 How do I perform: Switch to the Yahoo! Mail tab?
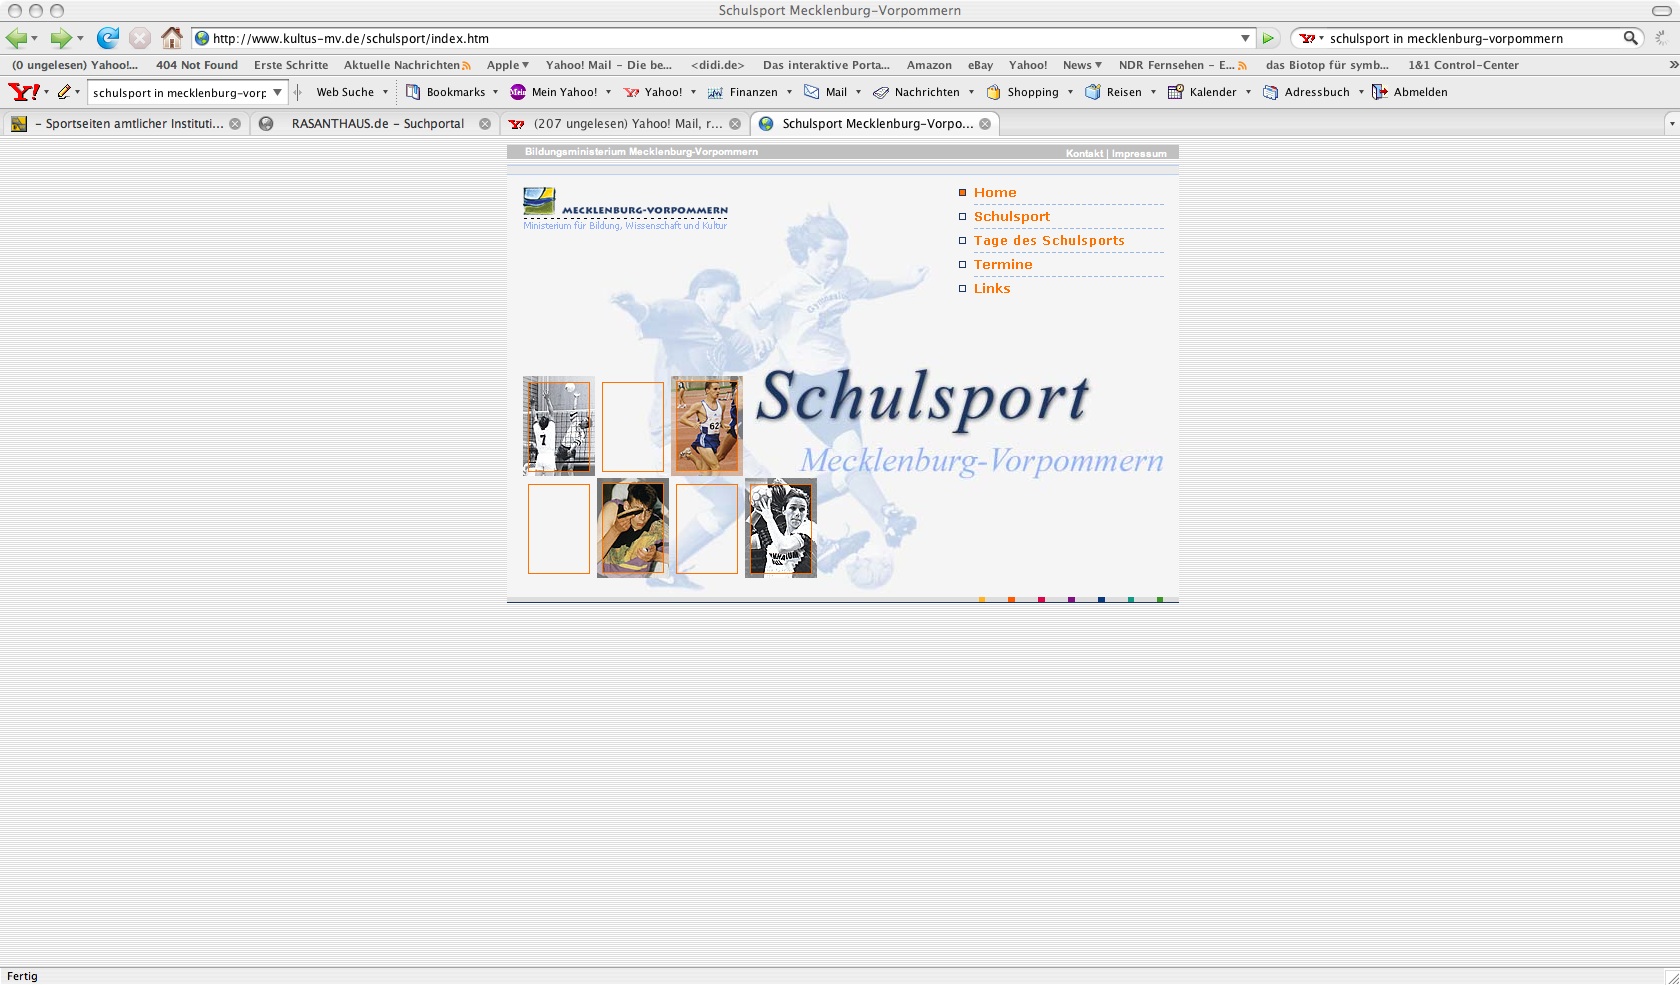point(627,124)
